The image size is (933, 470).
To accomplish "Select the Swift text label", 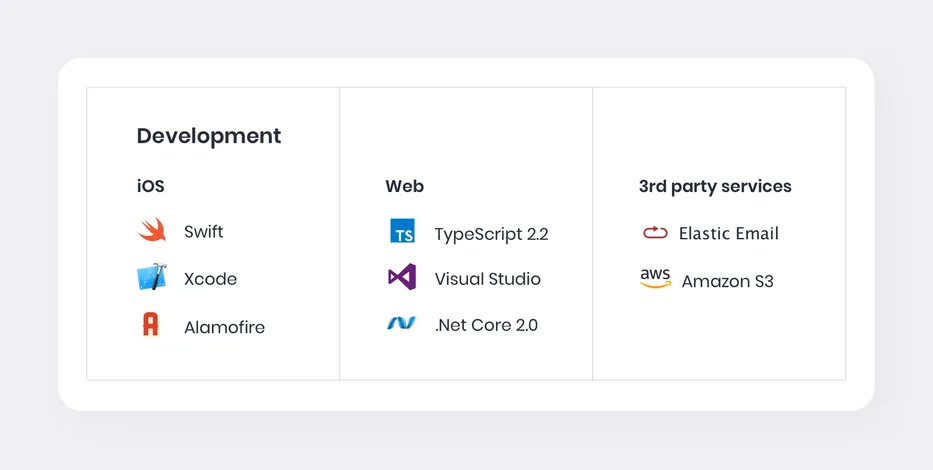I will point(204,232).
